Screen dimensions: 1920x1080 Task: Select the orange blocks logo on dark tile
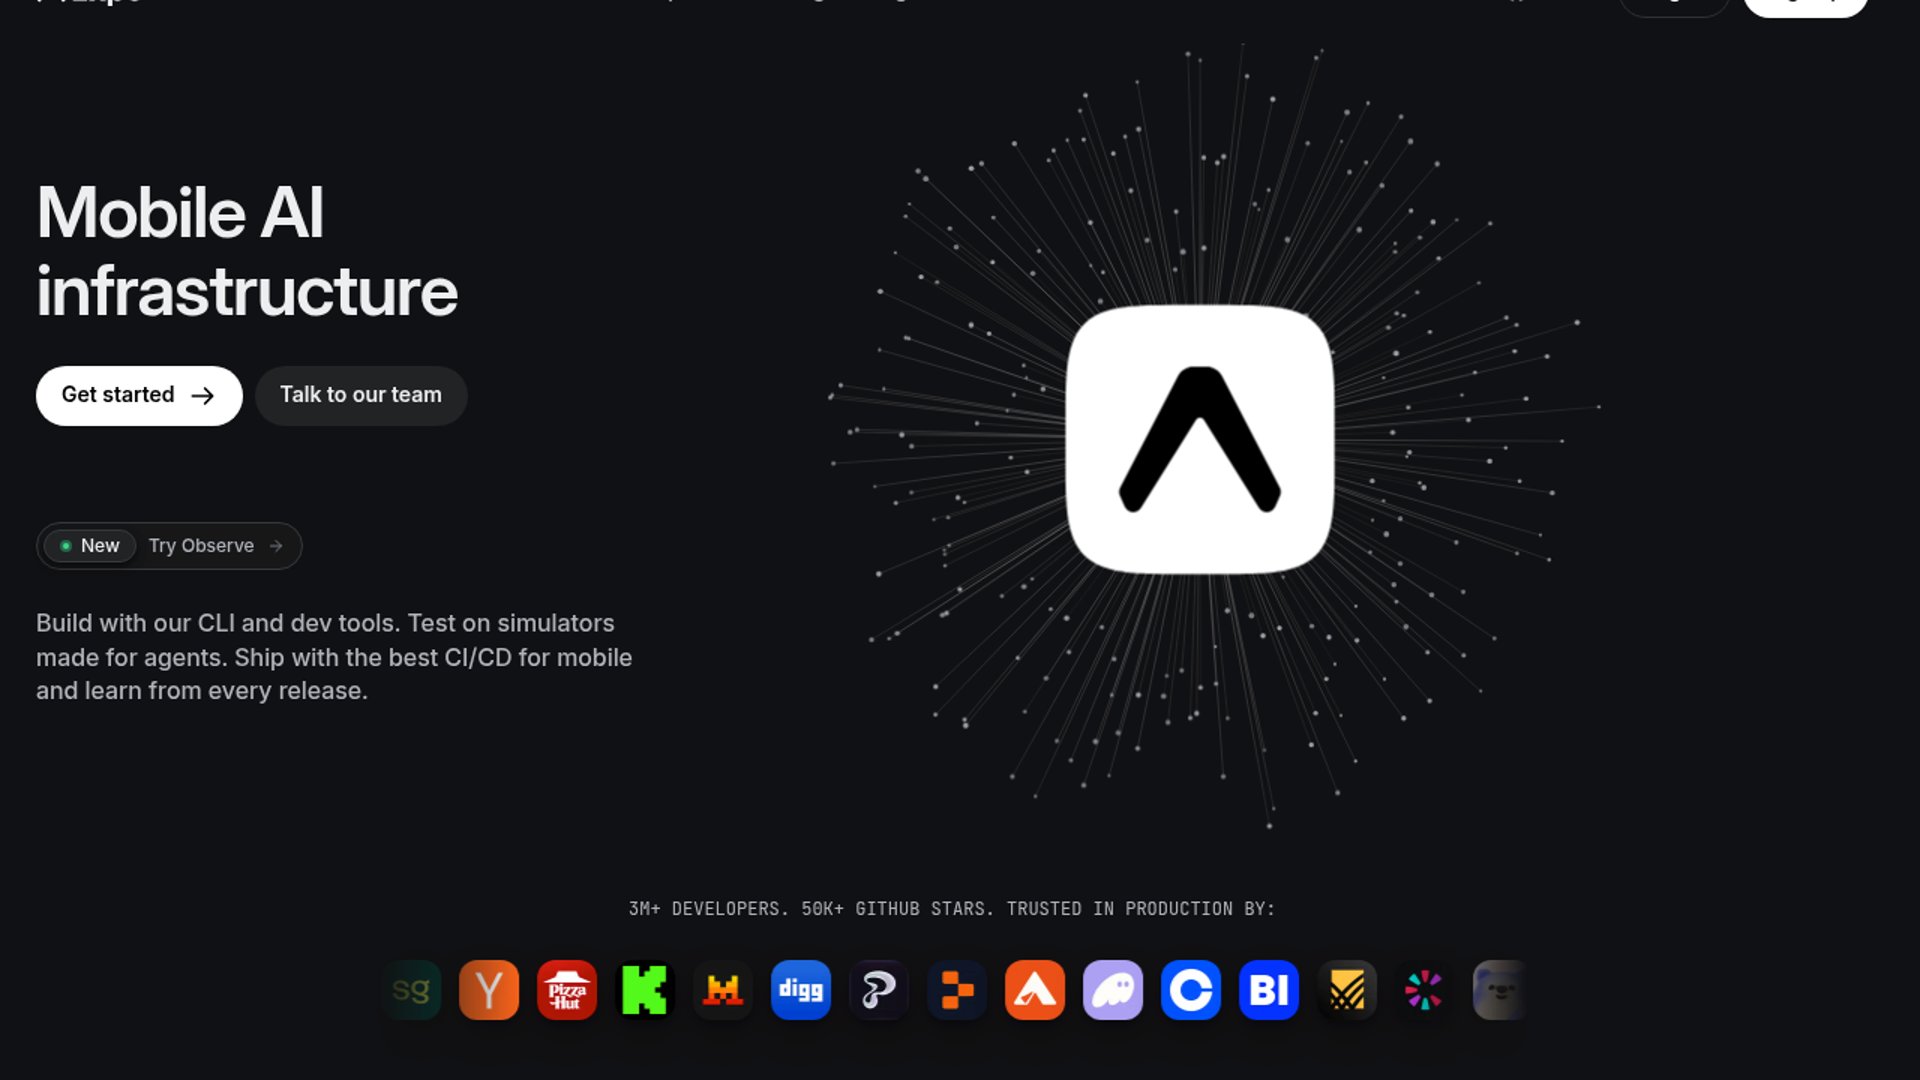pyautogui.click(x=957, y=990)
